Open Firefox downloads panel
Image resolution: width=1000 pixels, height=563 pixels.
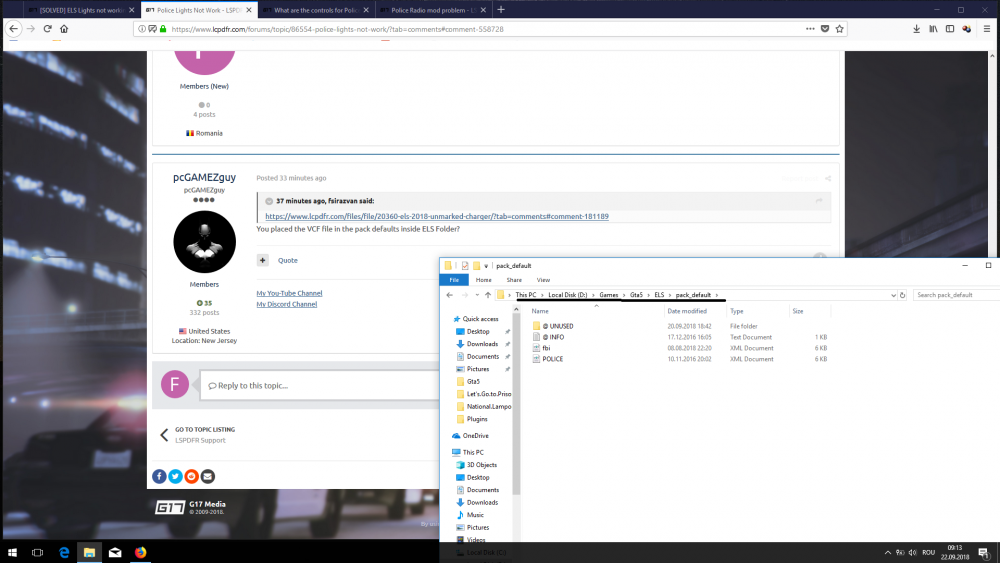[x=916, y=29]
